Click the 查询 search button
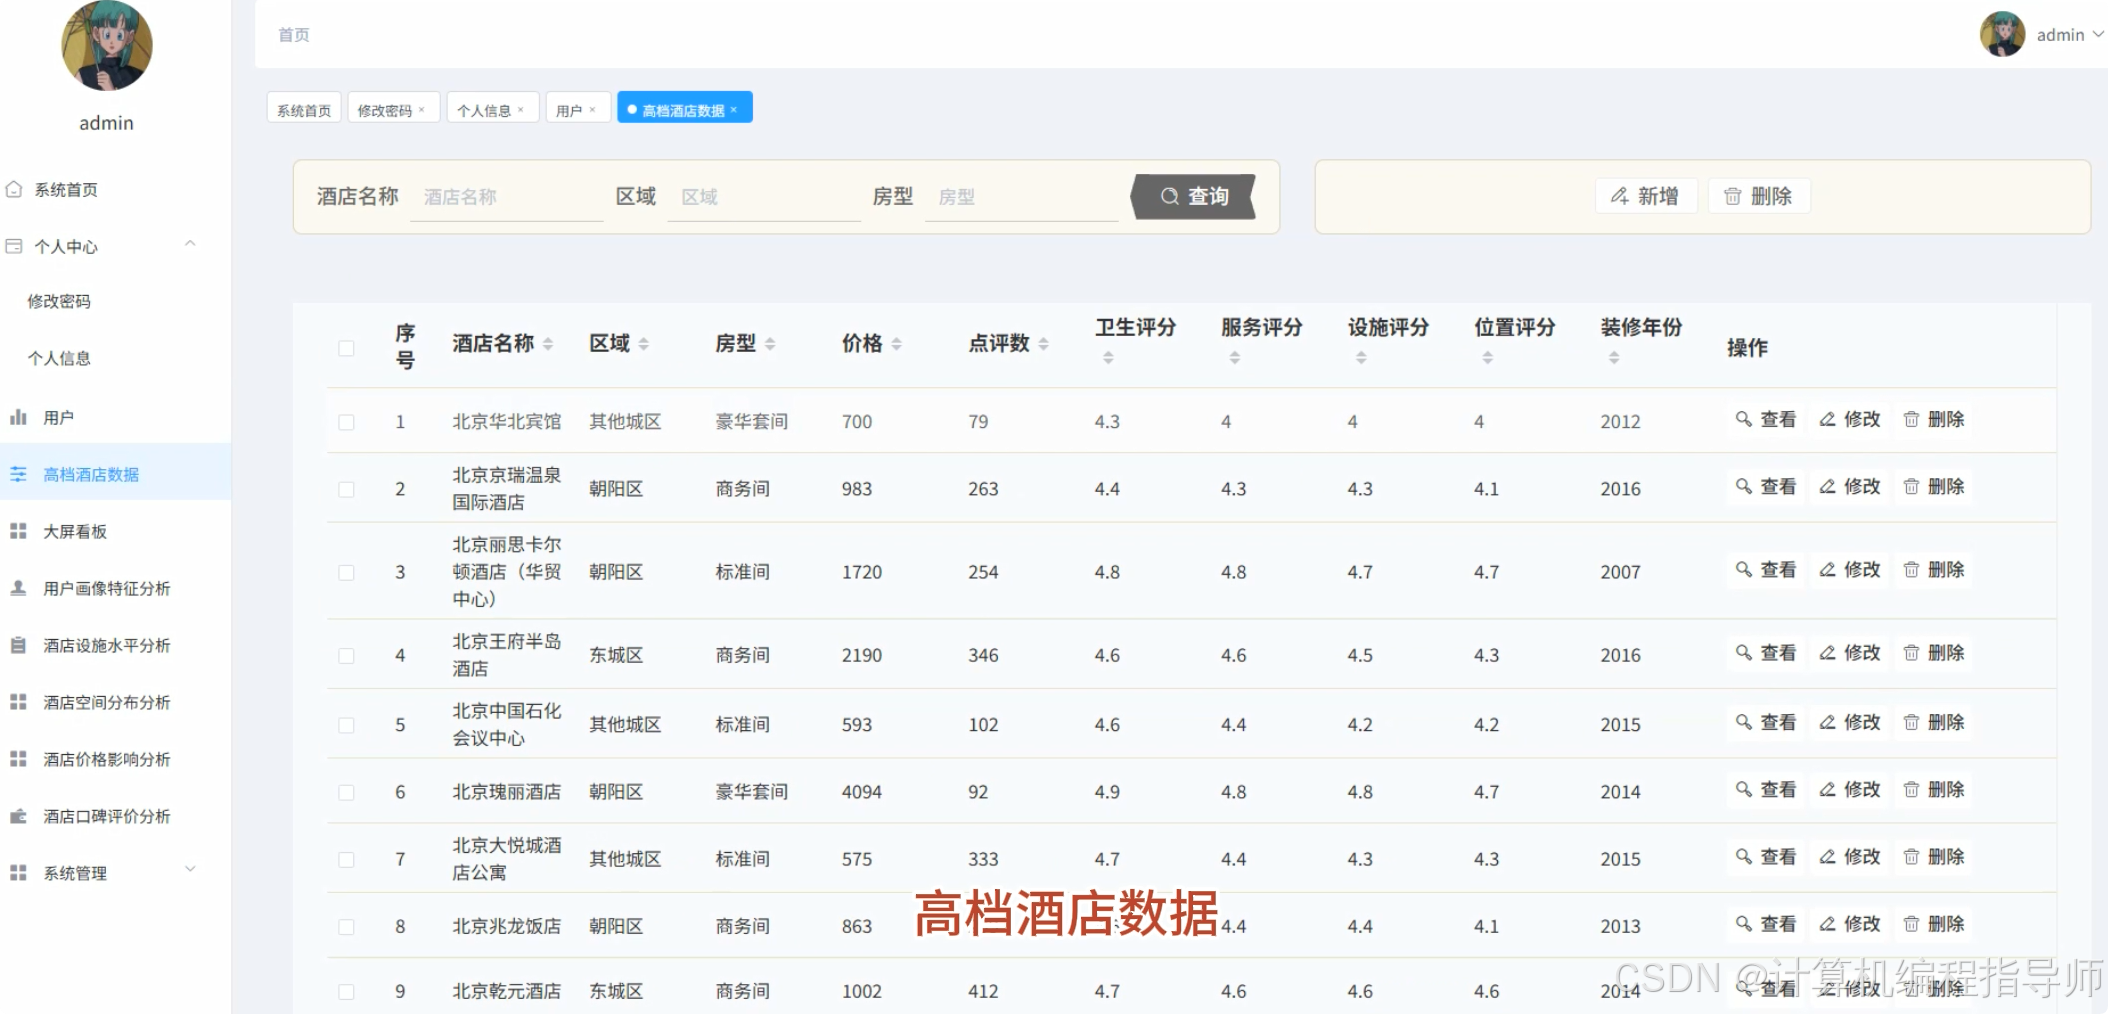Image resolution: width=2108 pixels, height=1014 pixels. tap(1195, 196)
